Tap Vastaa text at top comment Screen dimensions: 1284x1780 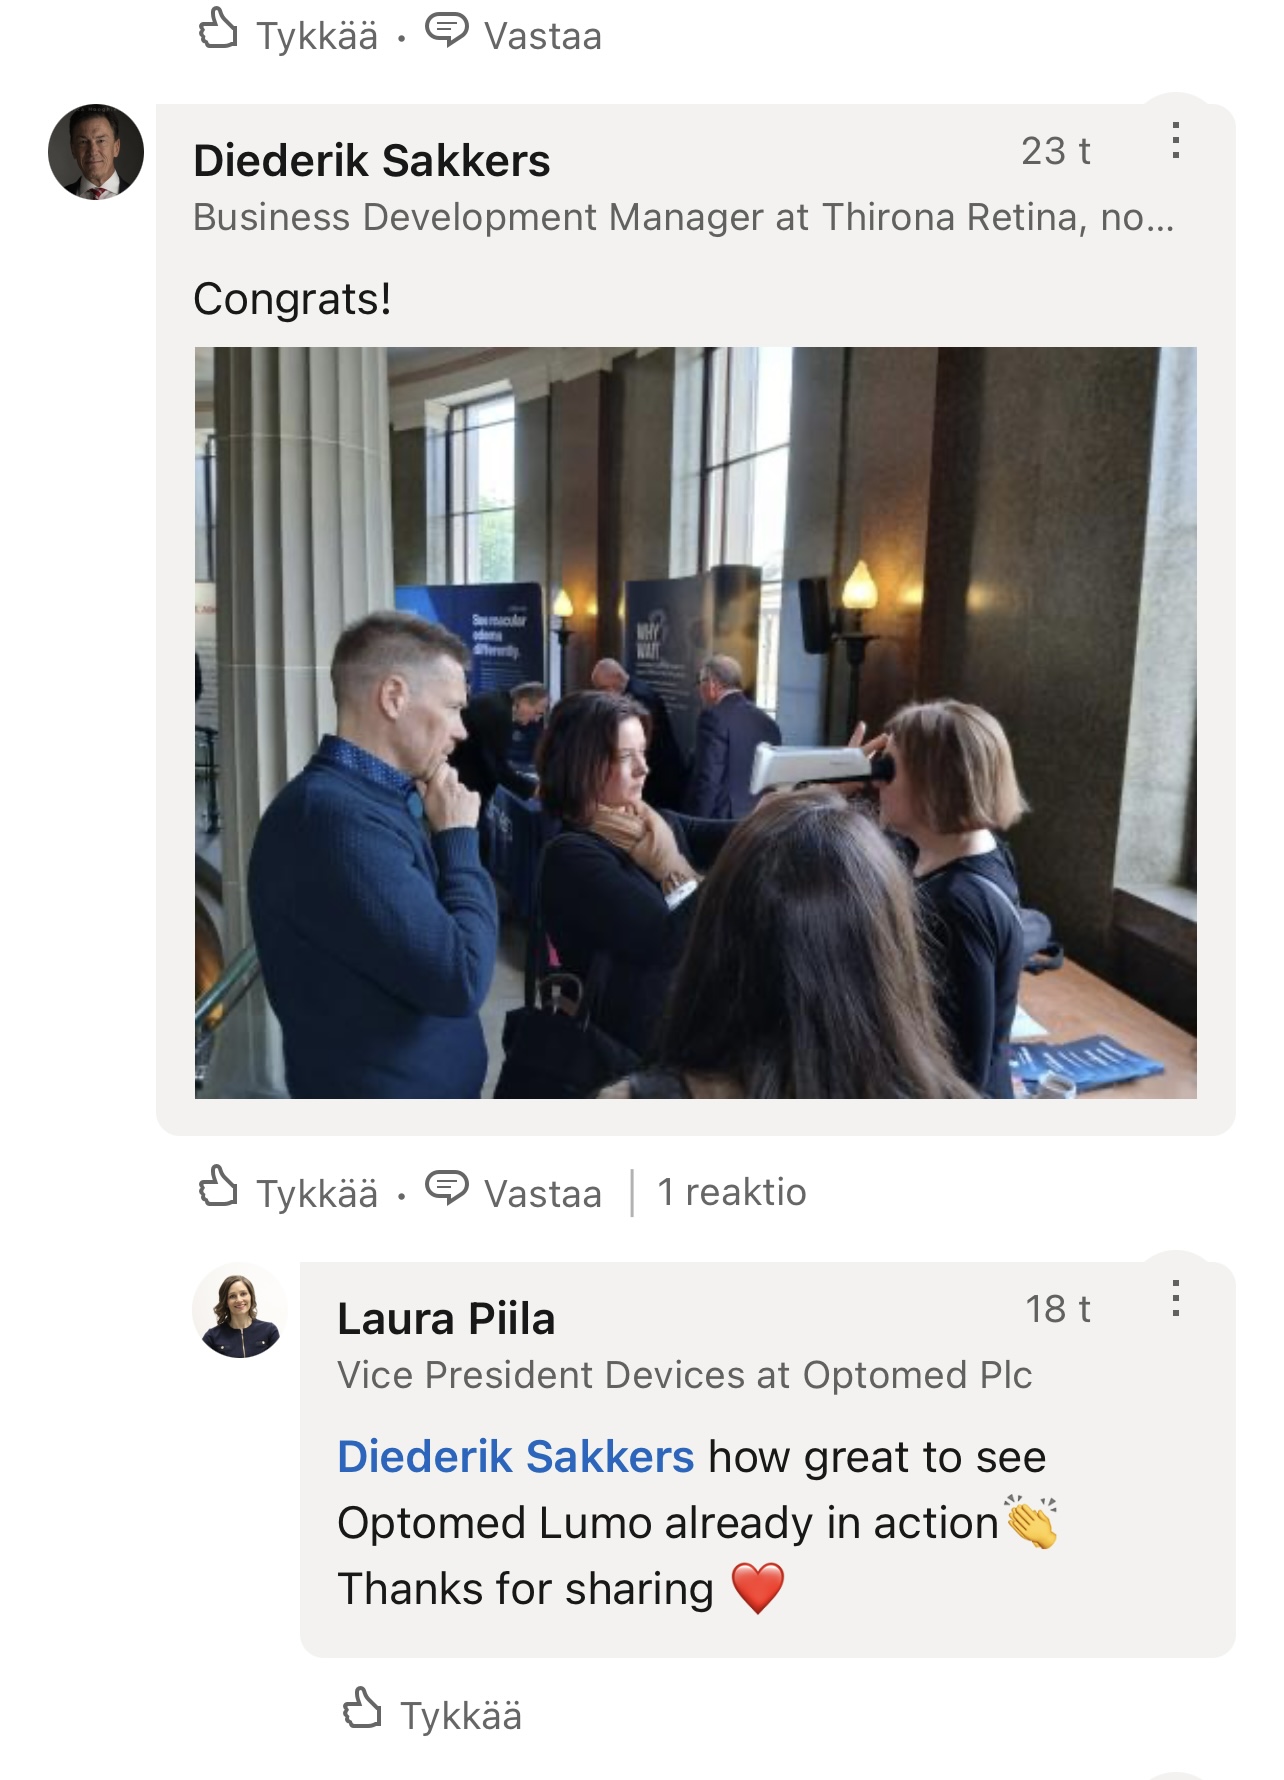[x=543, y=37]
